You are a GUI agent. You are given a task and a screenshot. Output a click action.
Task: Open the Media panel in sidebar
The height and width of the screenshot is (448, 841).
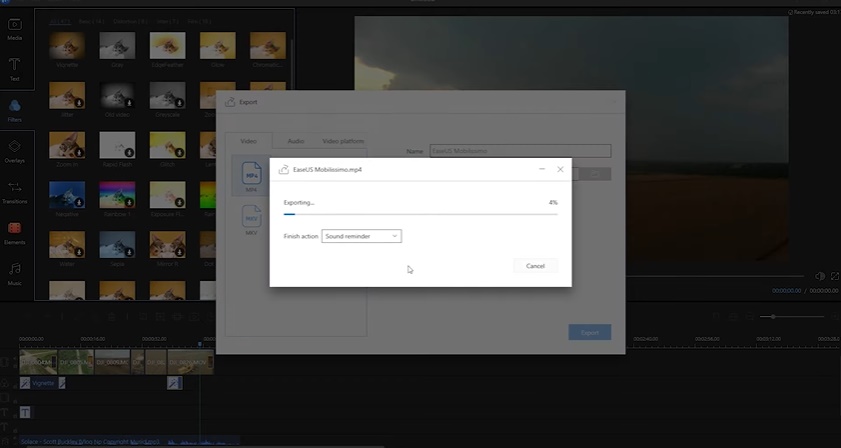point(15,28)
